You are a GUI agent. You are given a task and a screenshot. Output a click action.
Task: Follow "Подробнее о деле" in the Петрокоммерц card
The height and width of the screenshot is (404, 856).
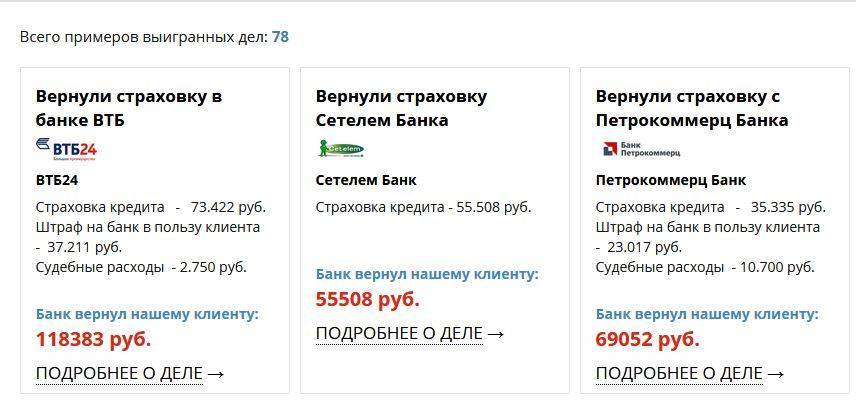(x=690, y=374)
